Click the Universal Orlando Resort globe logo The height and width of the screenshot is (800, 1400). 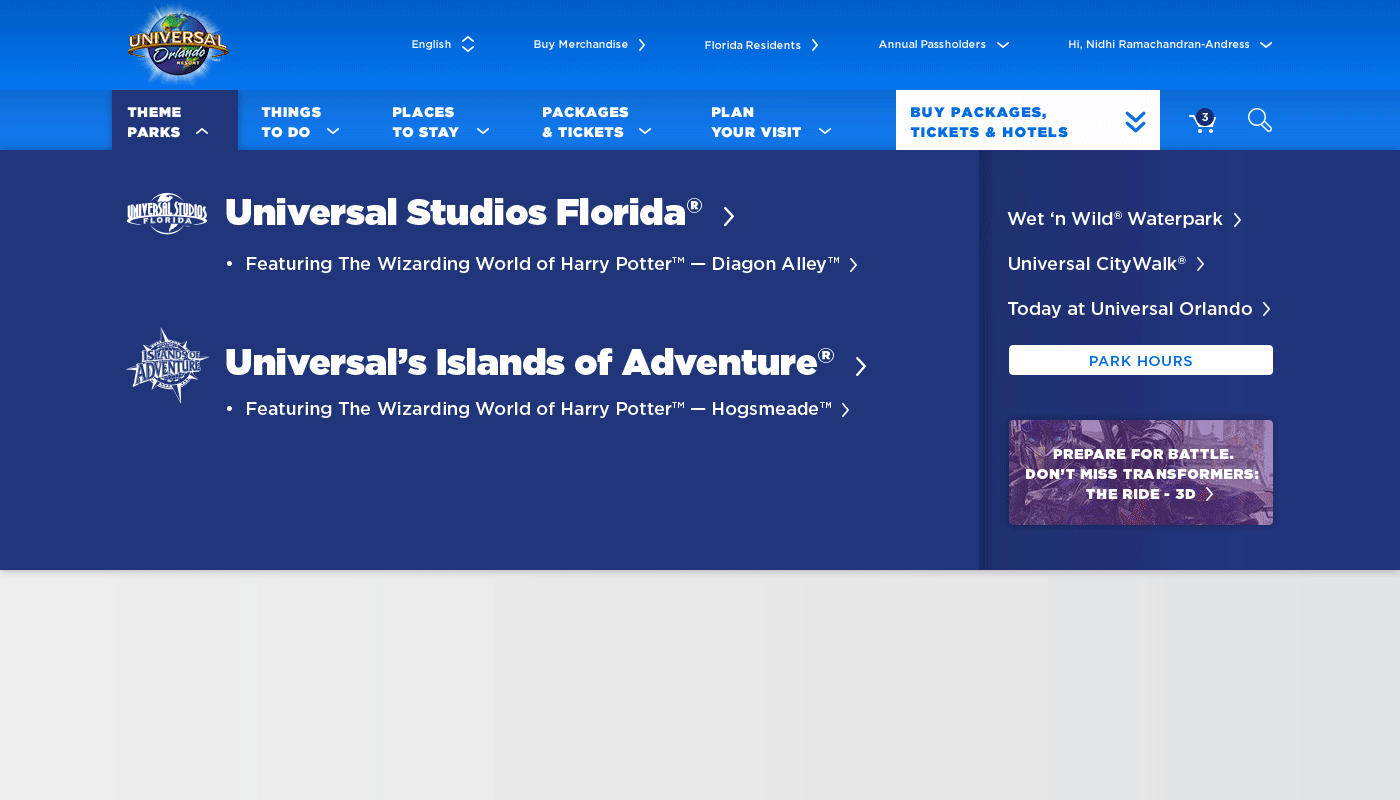coord(178,46)
